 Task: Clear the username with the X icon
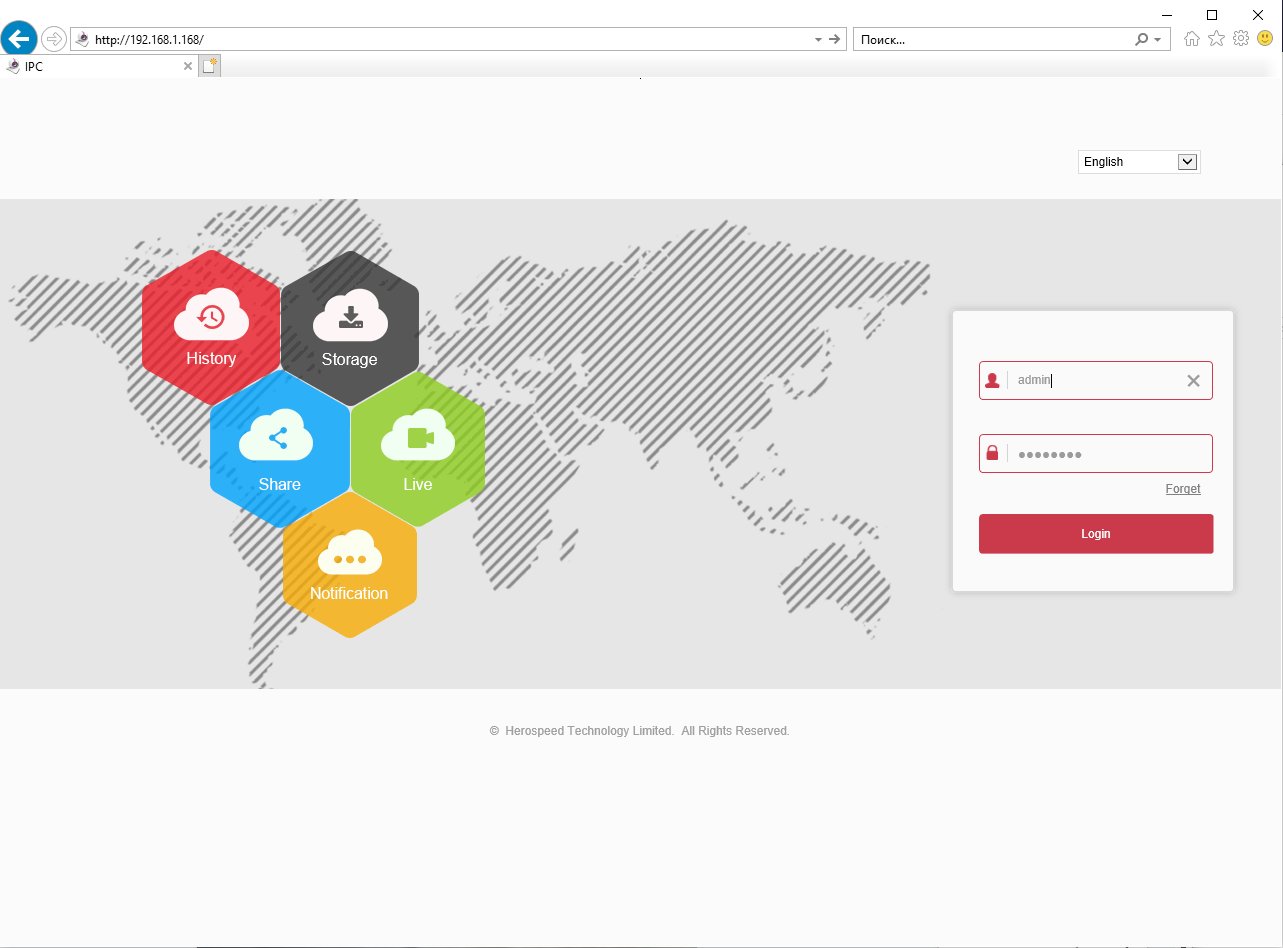pyautogui.click(x=1193, y=381)
